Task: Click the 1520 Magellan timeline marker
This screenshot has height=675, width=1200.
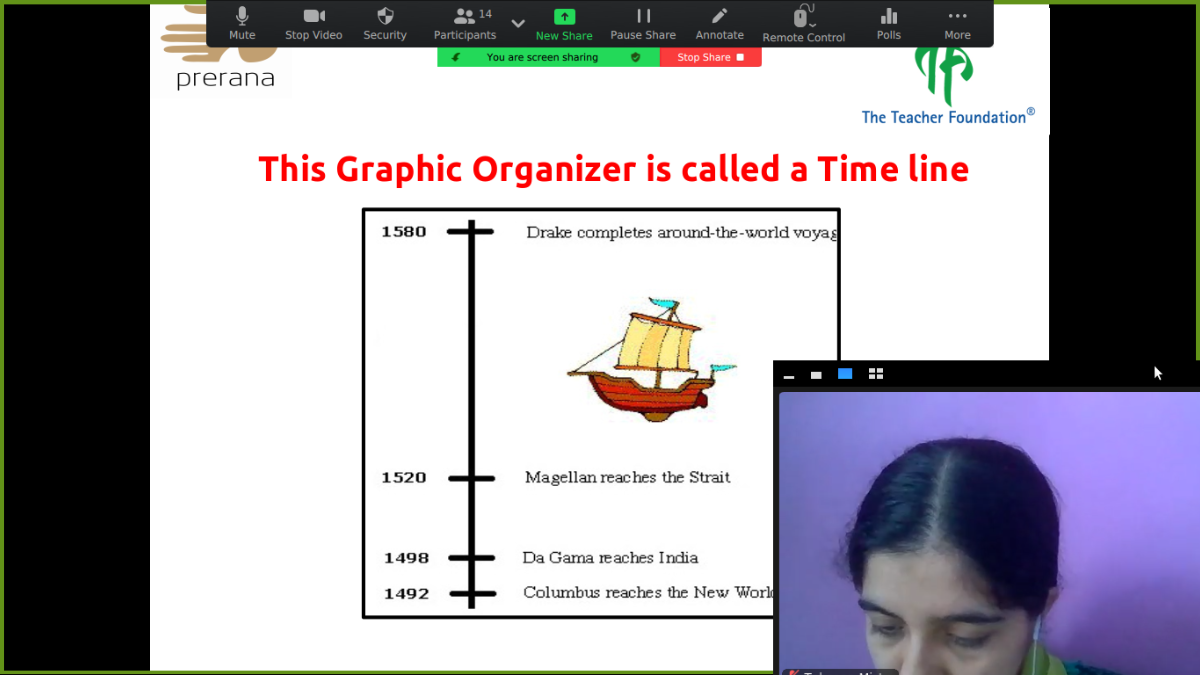Action: (x=471, y=478)
